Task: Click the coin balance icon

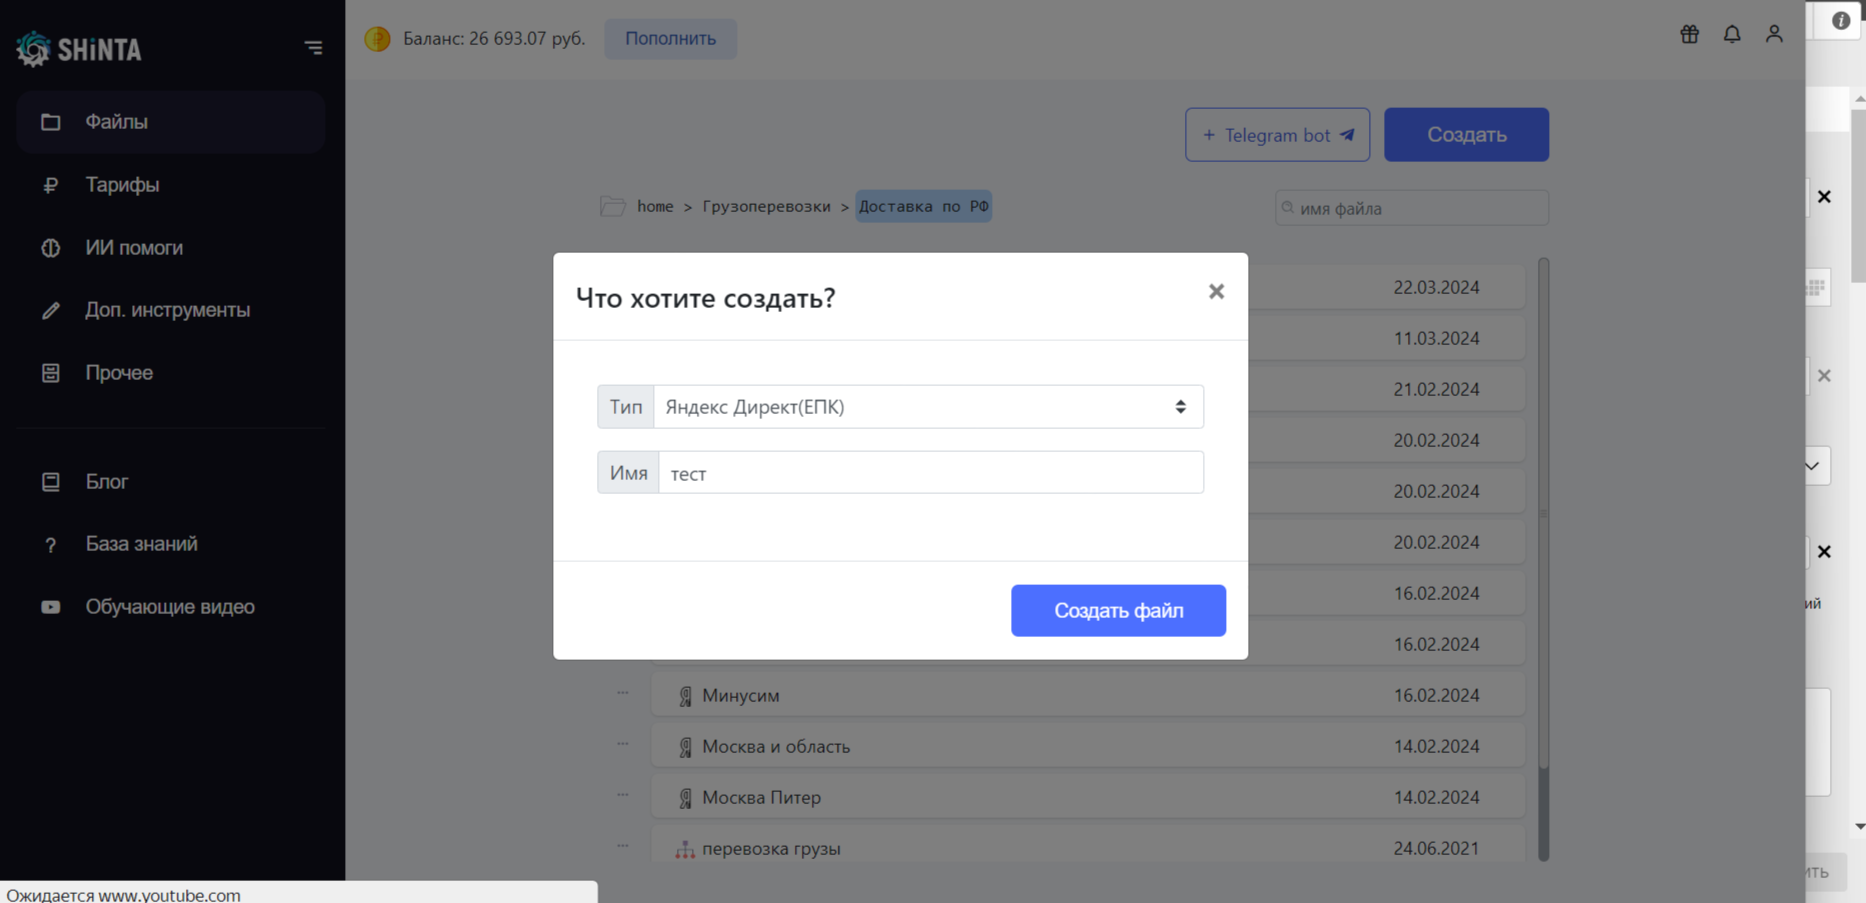Action: tap(377, 39)
